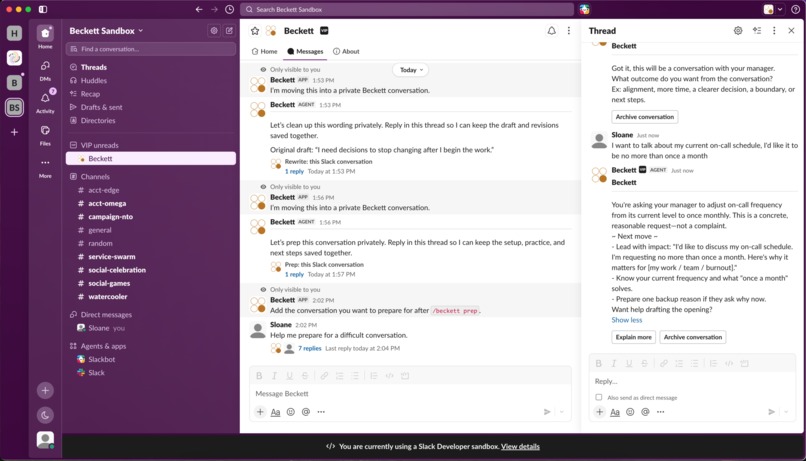Image resolution: width=806 pixels, height=461 pixels.
Task: Open DMs in the left rail
Action: pos(45,66)
